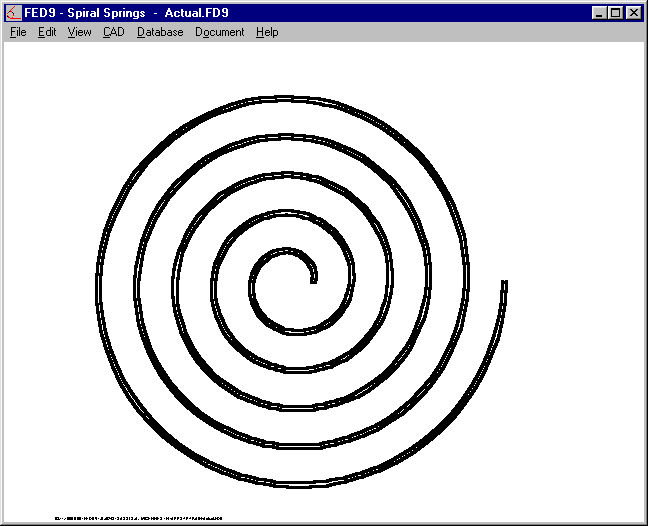Open the Edit menu
Image resolution: width=648 pixels, height=526 pixels.
click(x=47, y=32)
